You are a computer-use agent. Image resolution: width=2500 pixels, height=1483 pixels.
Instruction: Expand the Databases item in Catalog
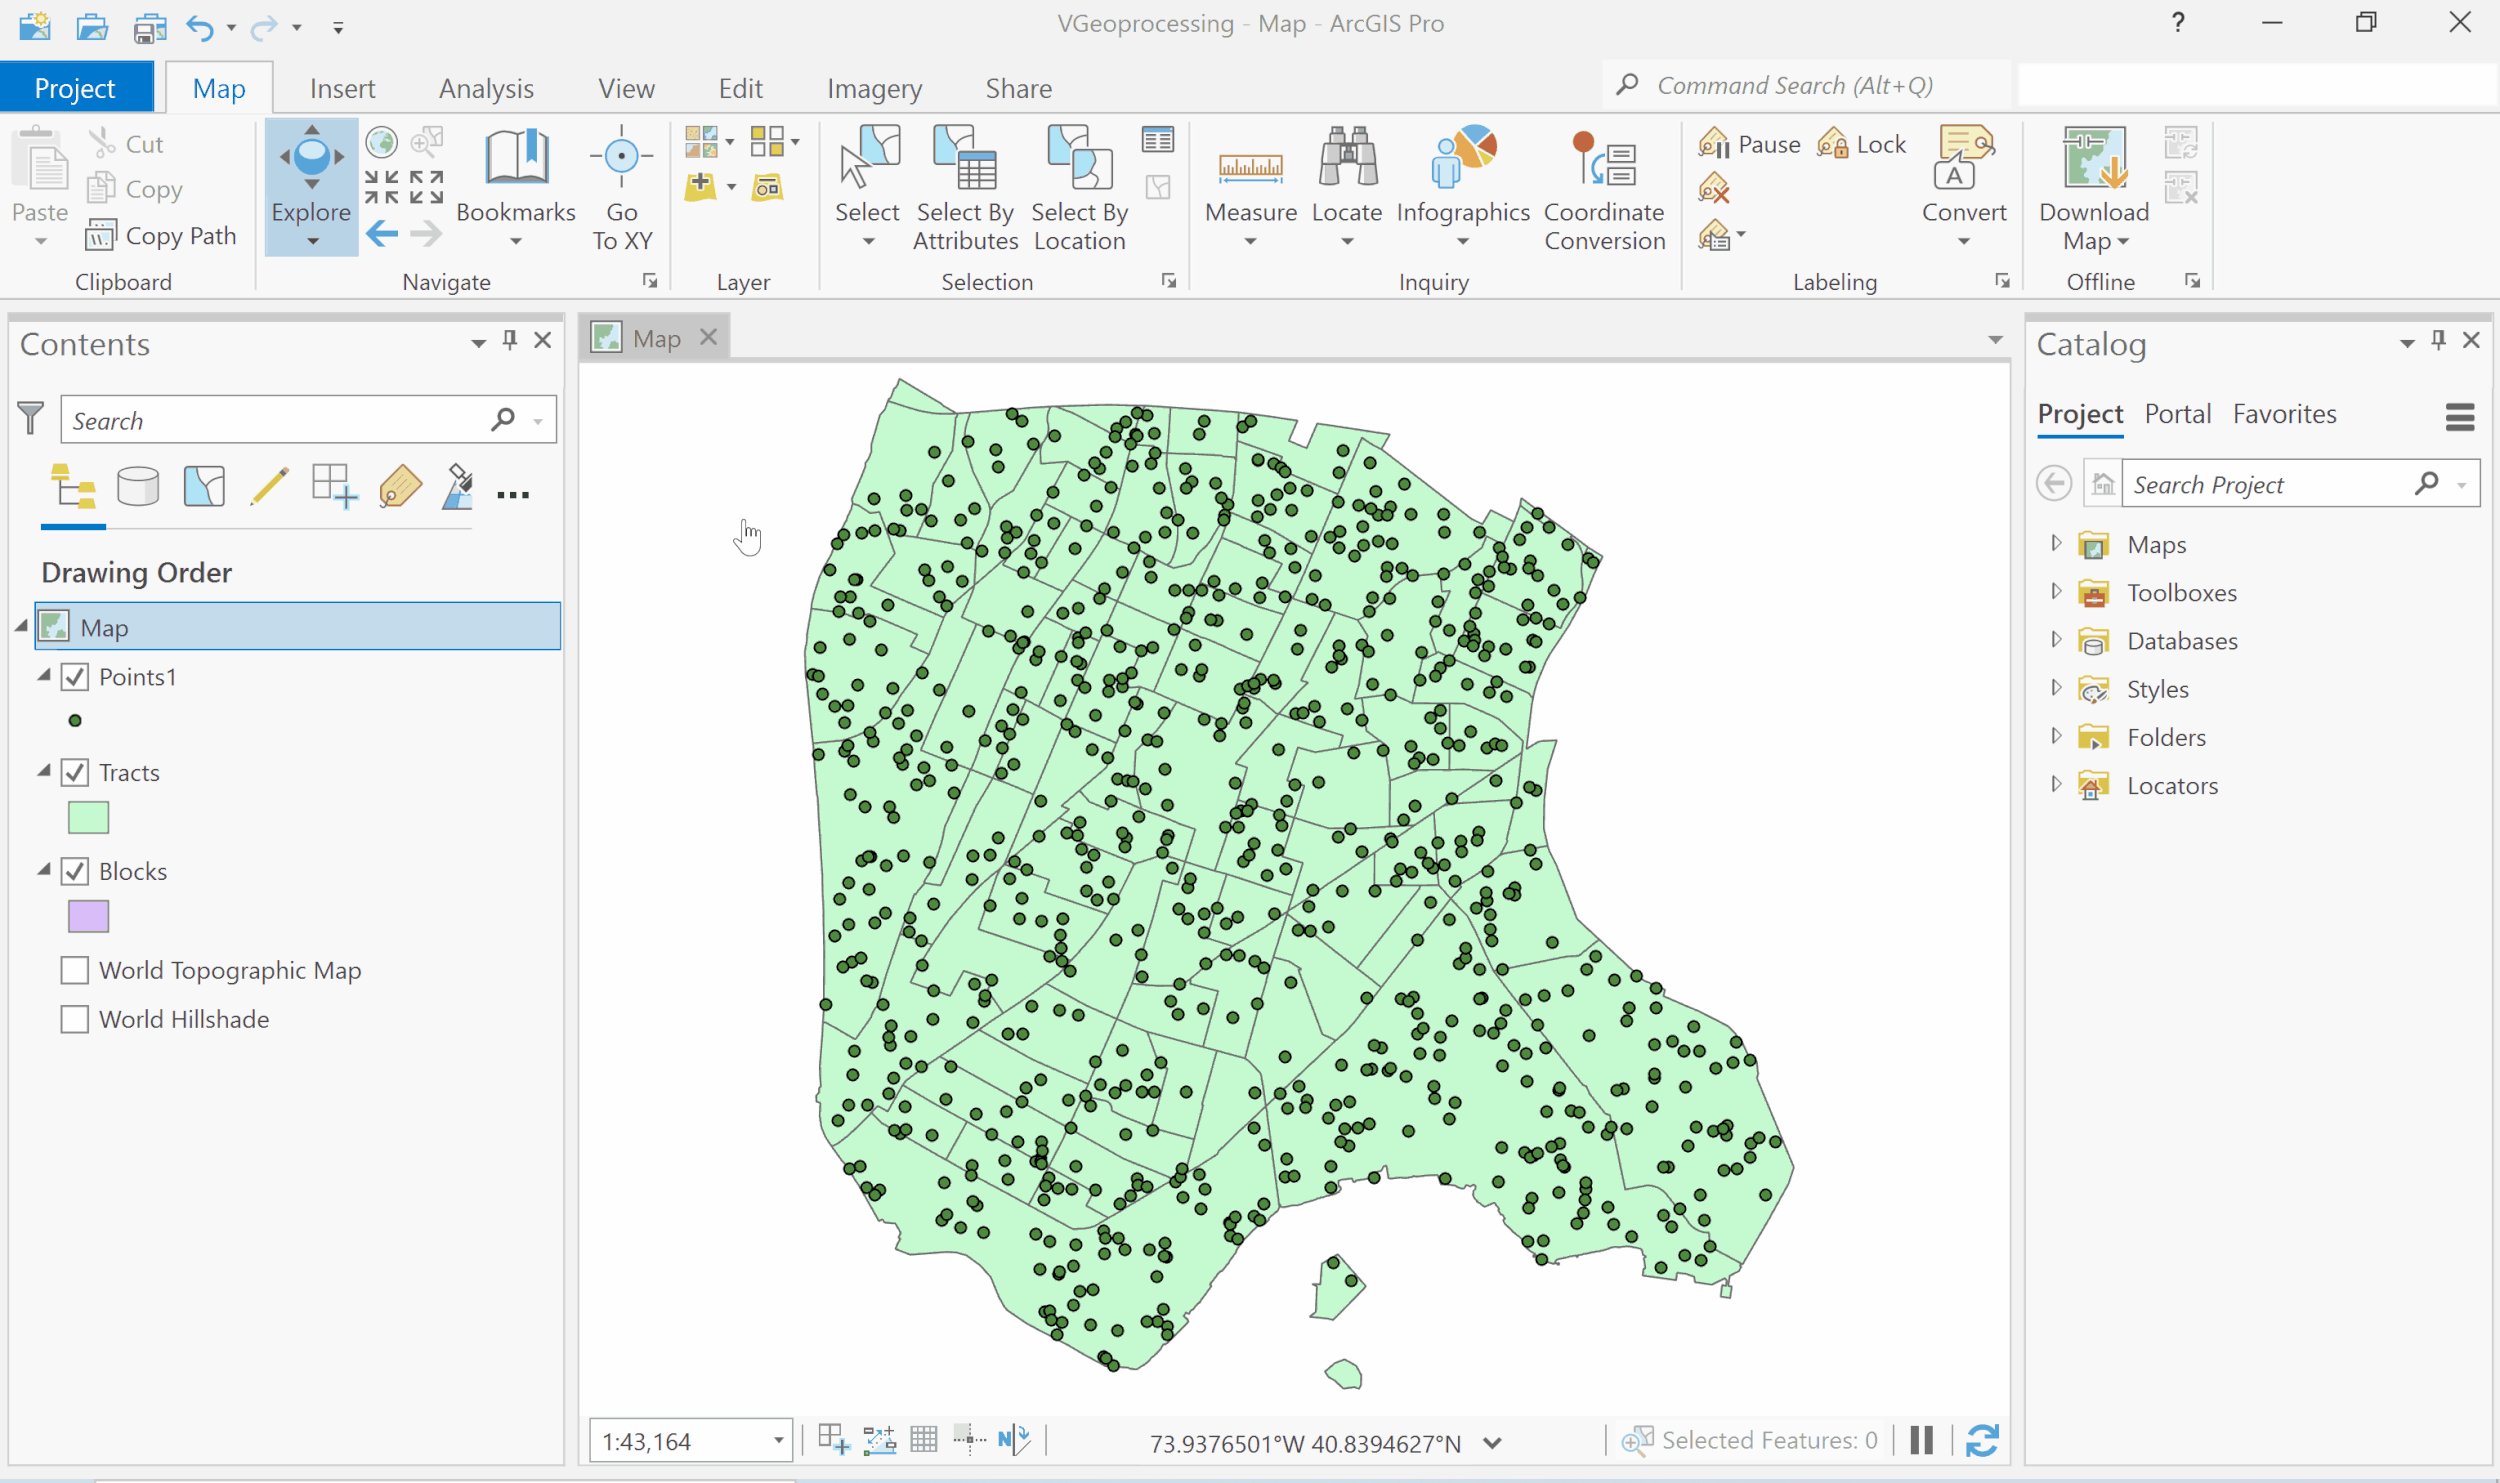click(2056, 640)
